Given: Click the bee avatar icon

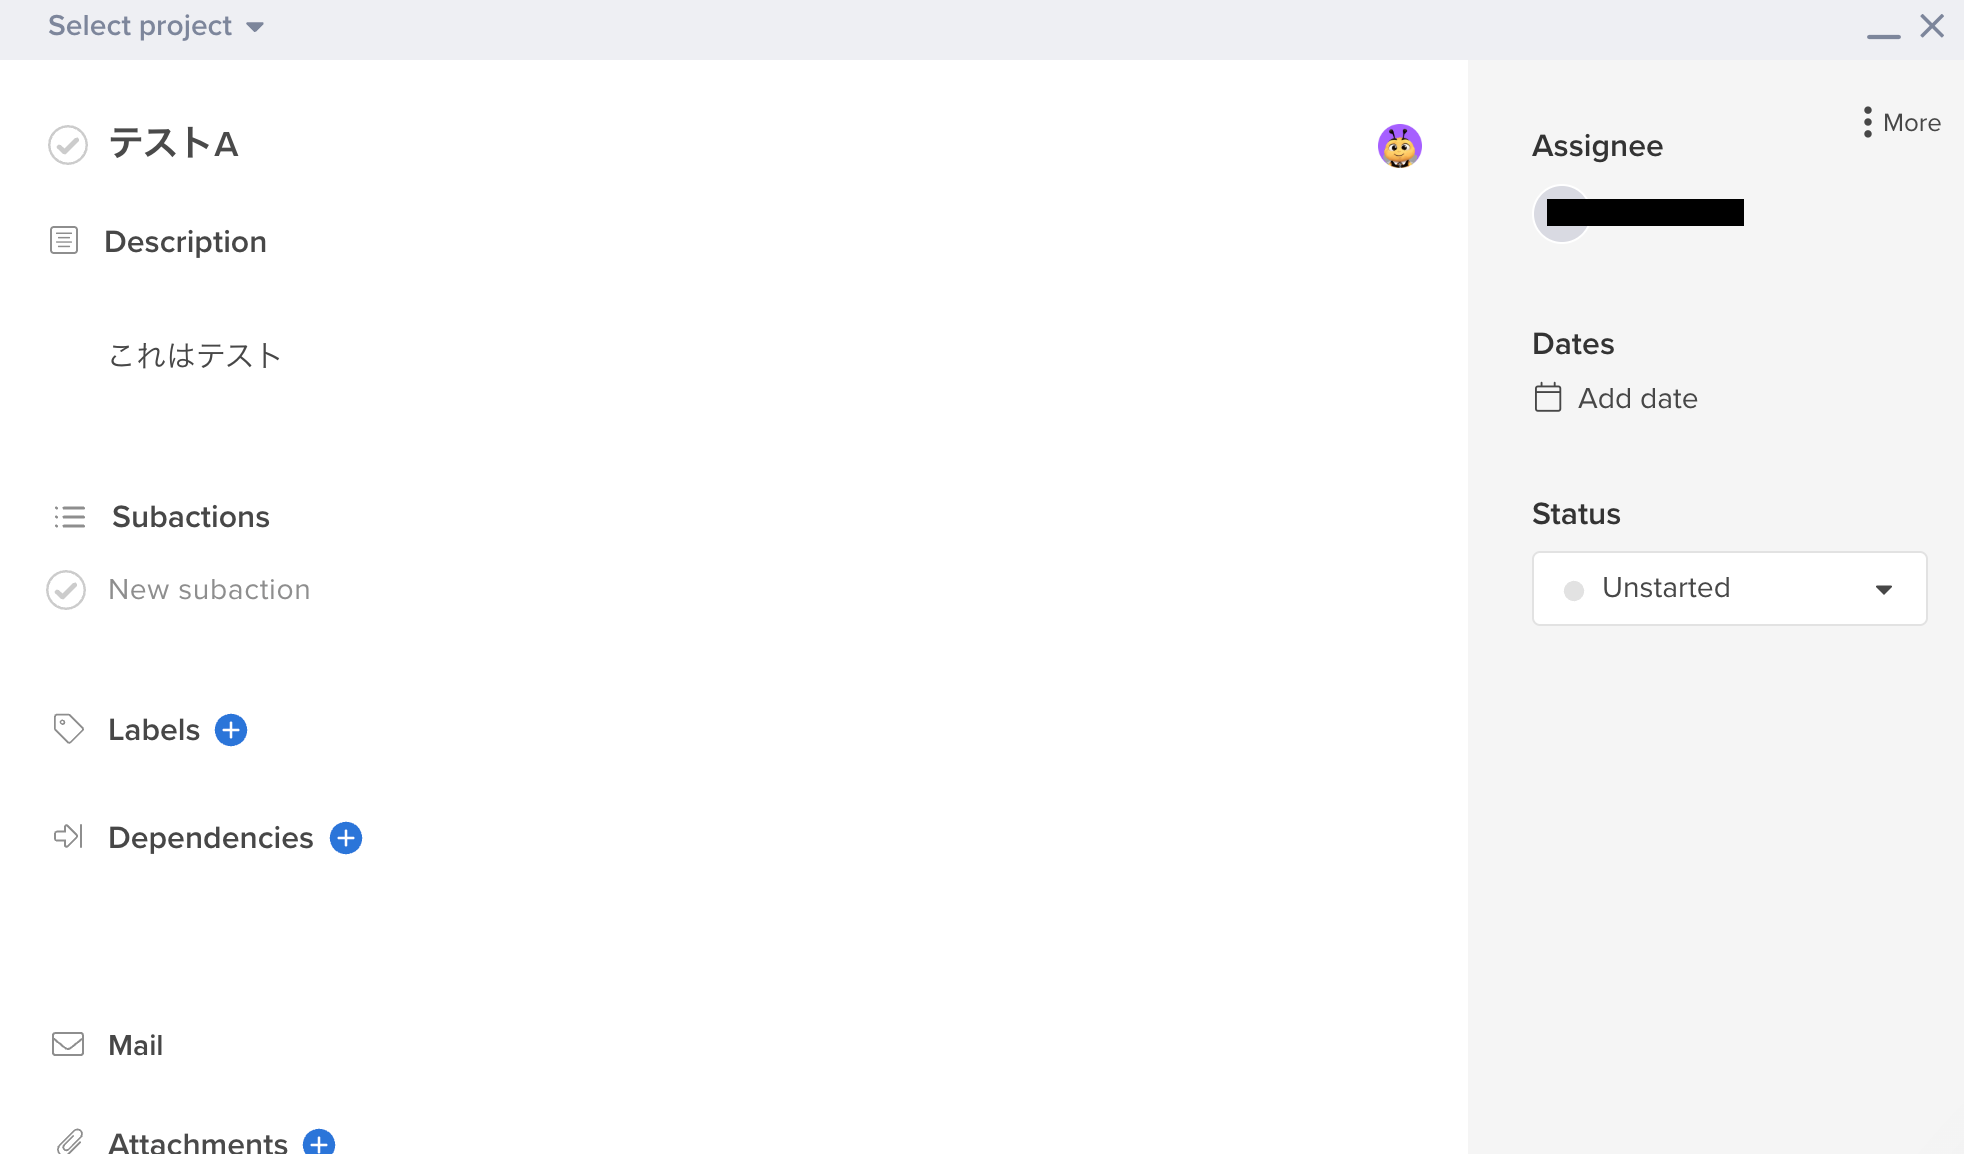Looking at the screenshot, I should (1399, 146).
